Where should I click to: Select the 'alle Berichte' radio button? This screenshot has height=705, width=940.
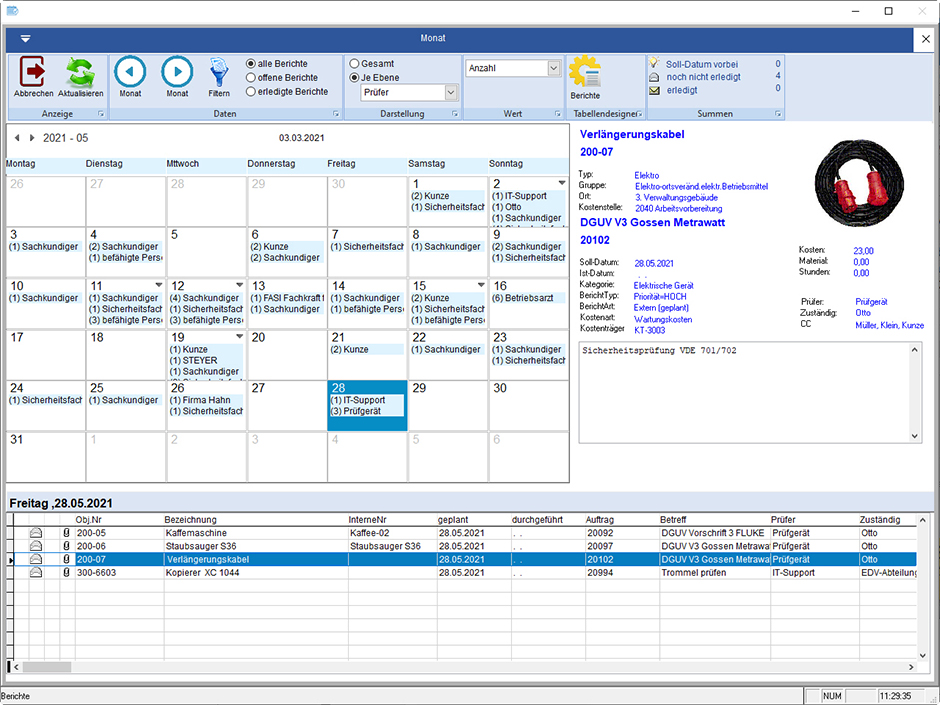pyautogui.click(x=251, y=64)
